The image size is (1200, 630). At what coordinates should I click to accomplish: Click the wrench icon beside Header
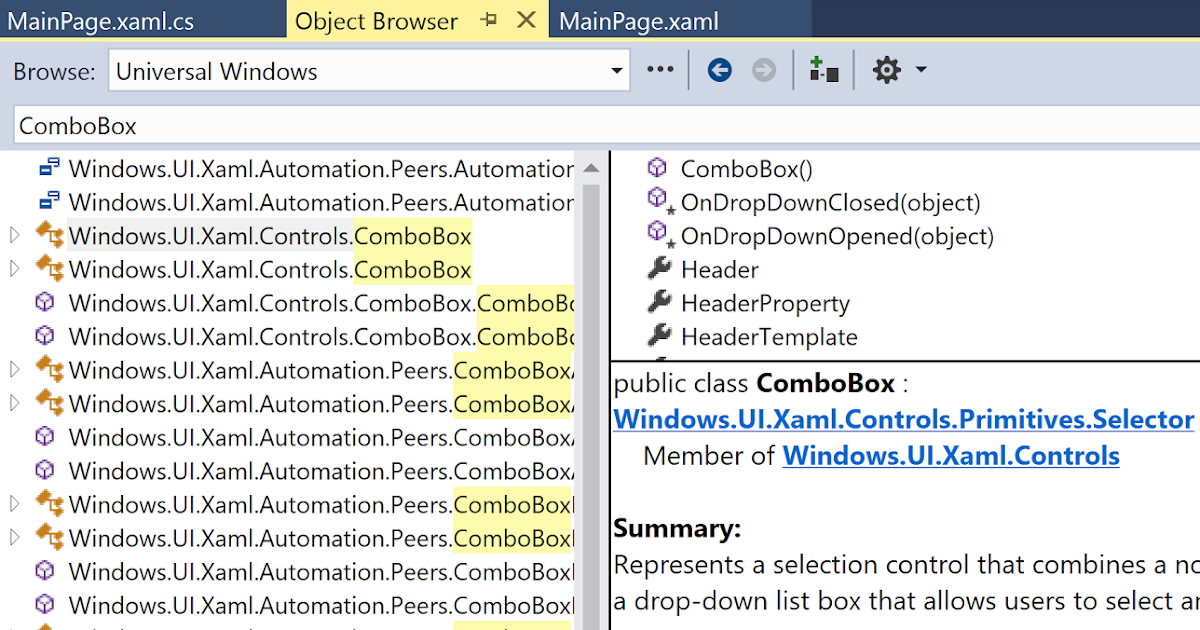point(660,269)
